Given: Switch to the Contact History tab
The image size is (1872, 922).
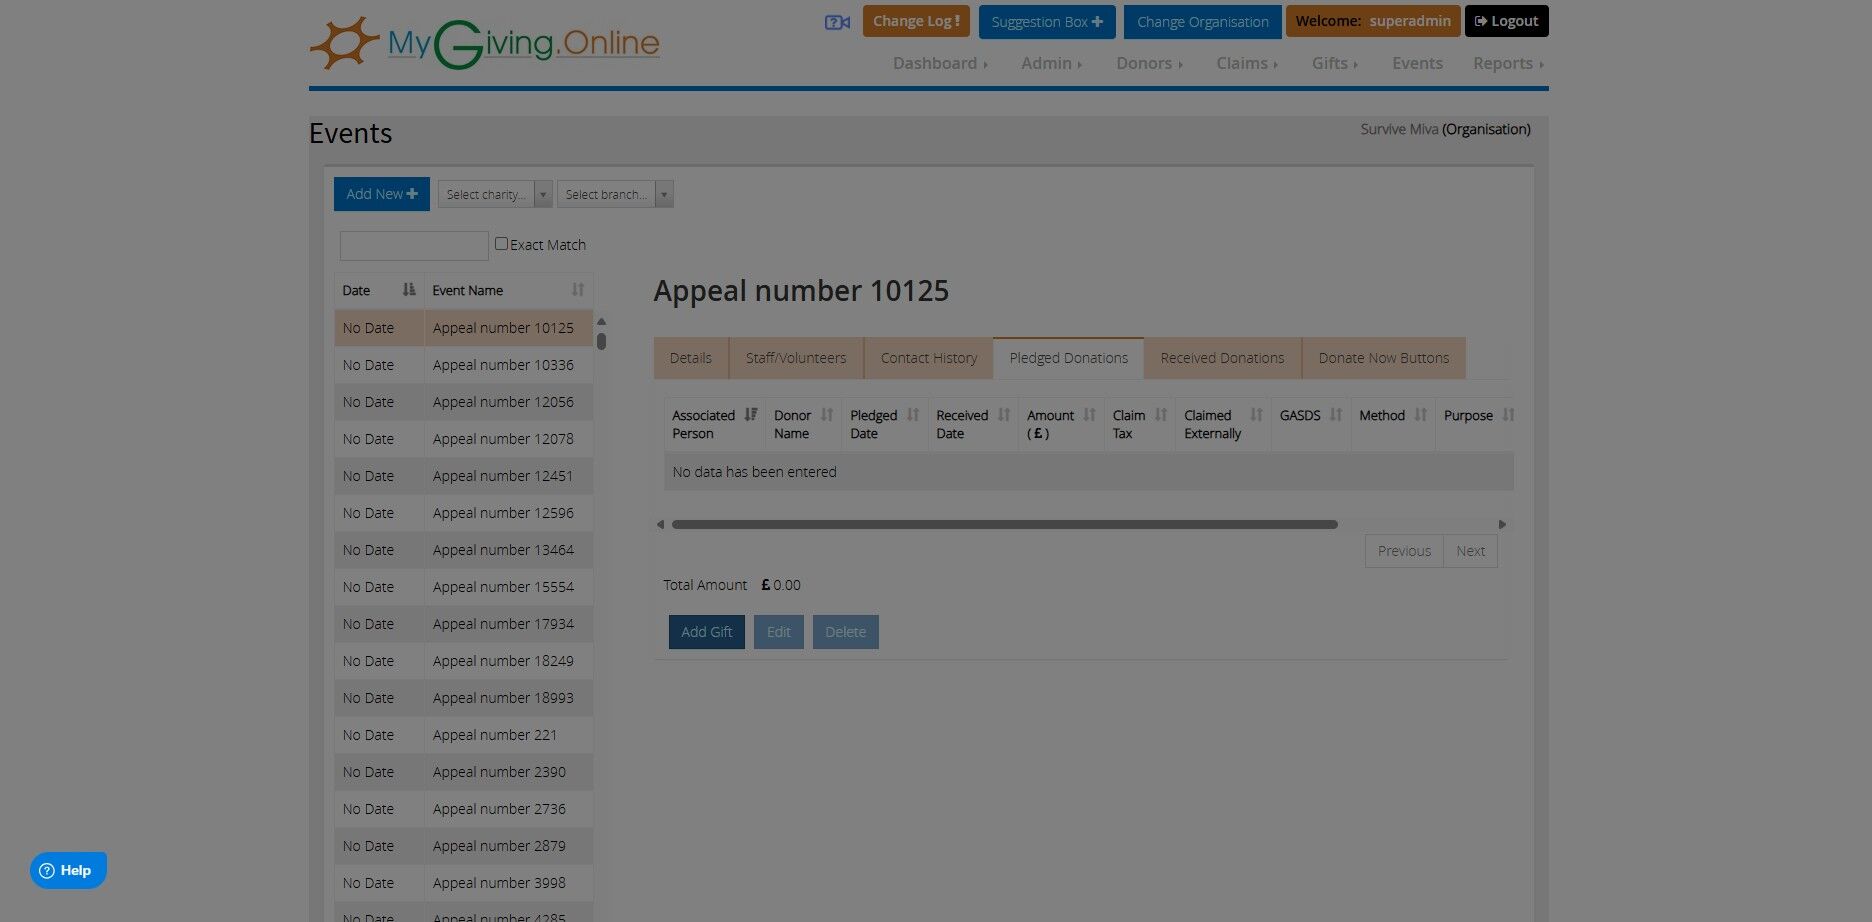Looking at the screenshot, I should click(x=928, y=358).
